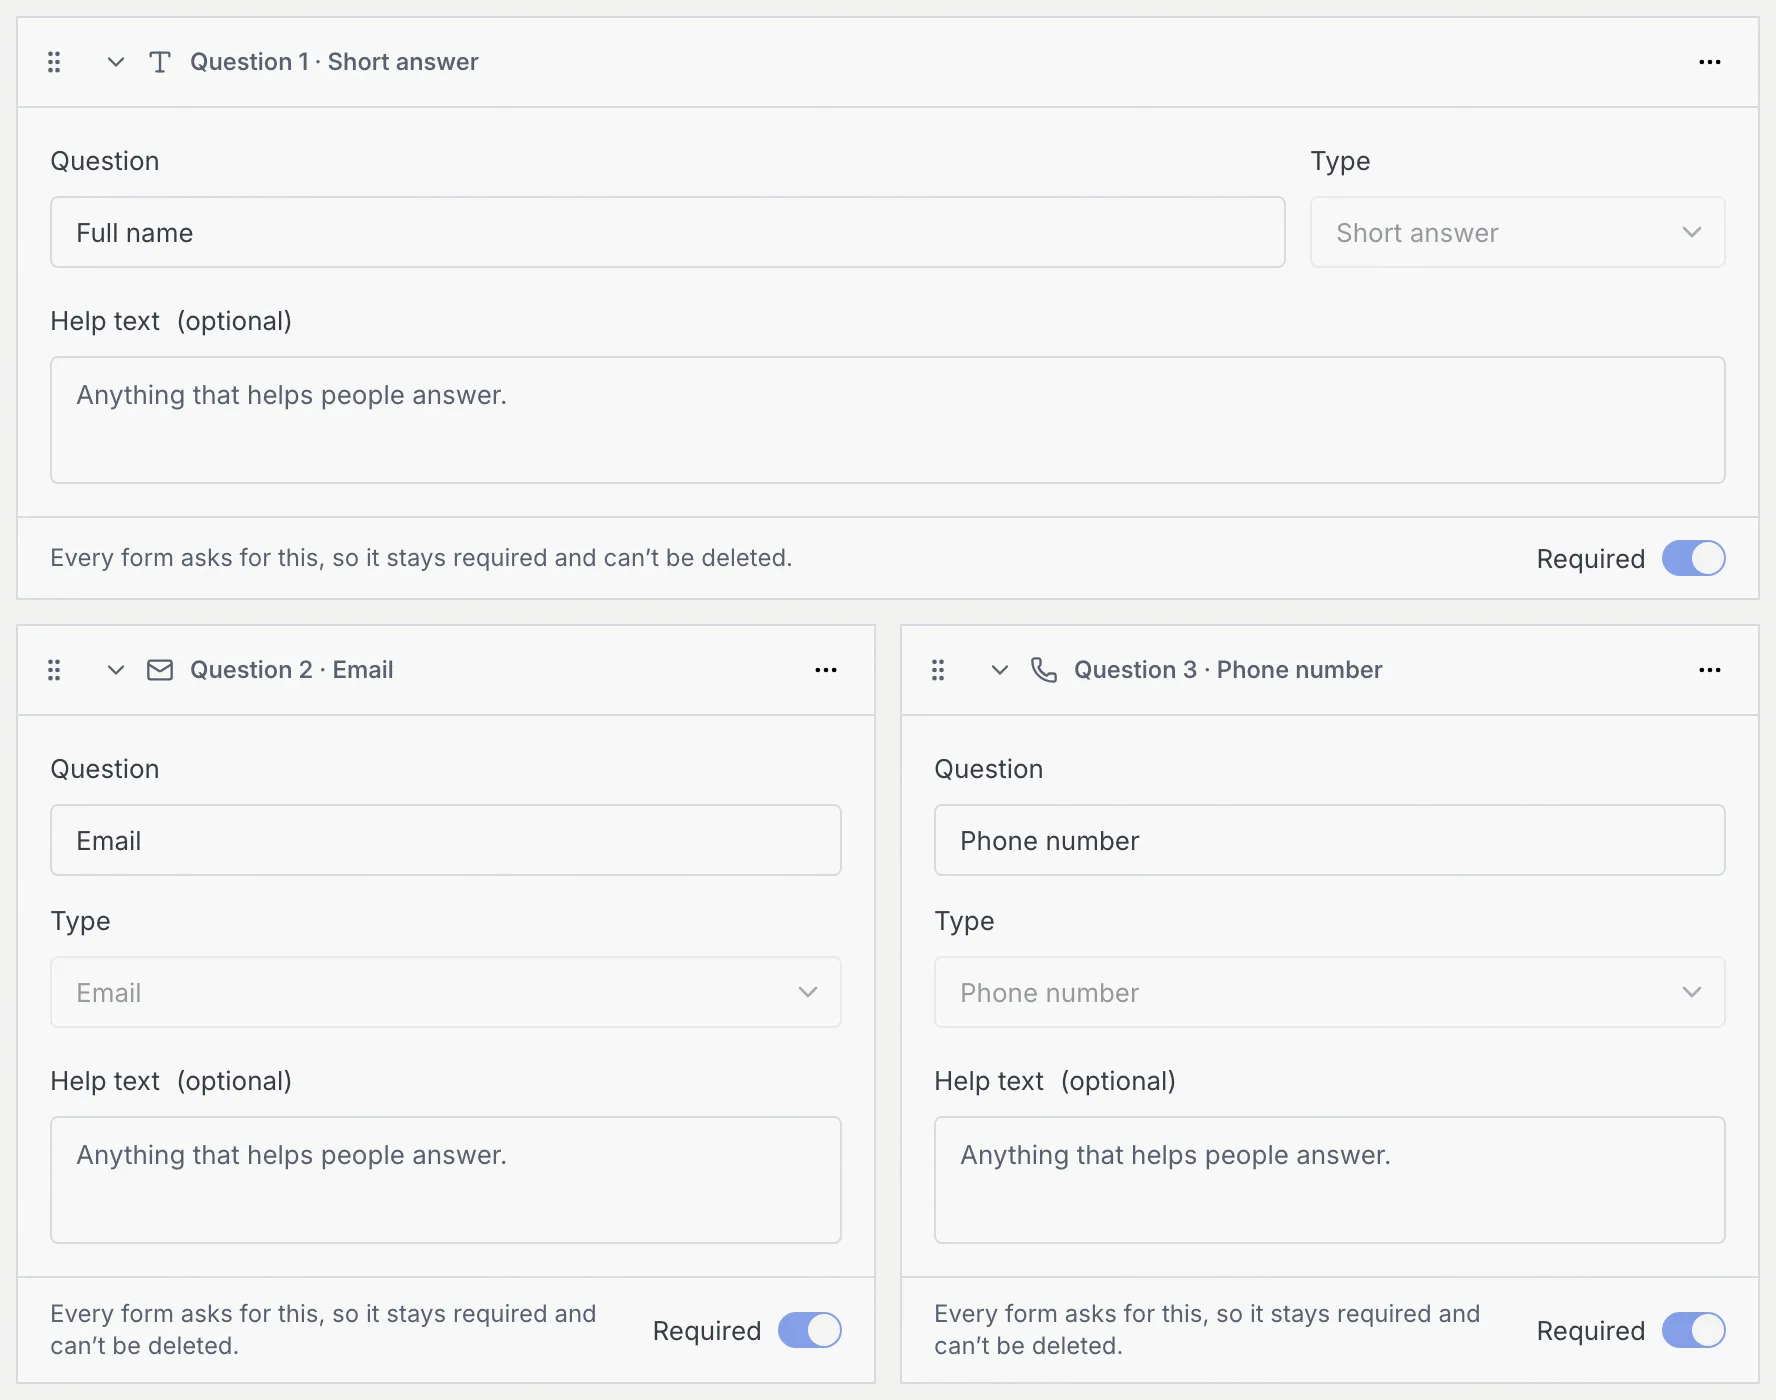Open the more options menu for Question 3
Image resolution: width=1776 pixels, height=1400 pixels.
point(1710,670)
